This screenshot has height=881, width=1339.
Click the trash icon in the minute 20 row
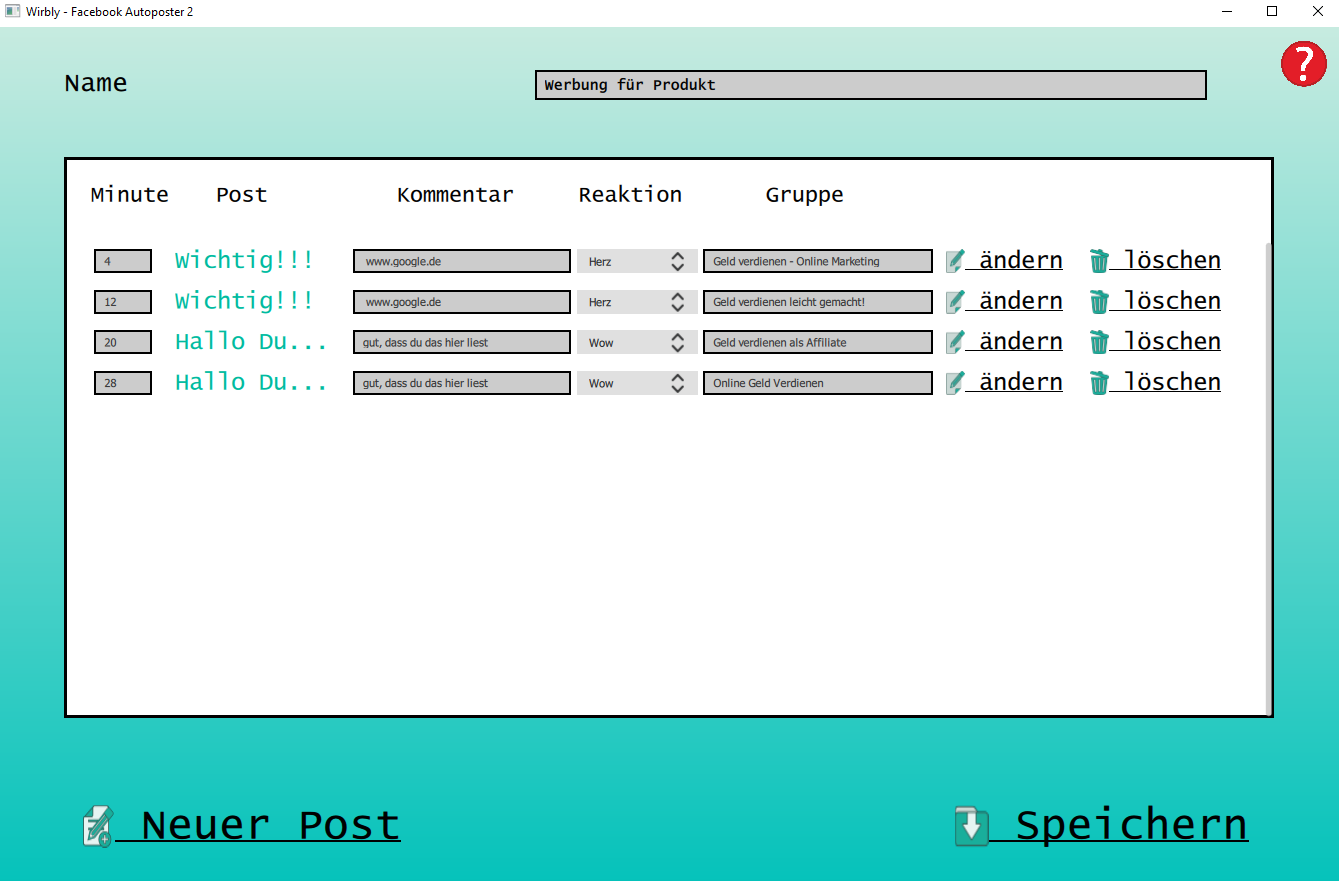coord(1099,343)
